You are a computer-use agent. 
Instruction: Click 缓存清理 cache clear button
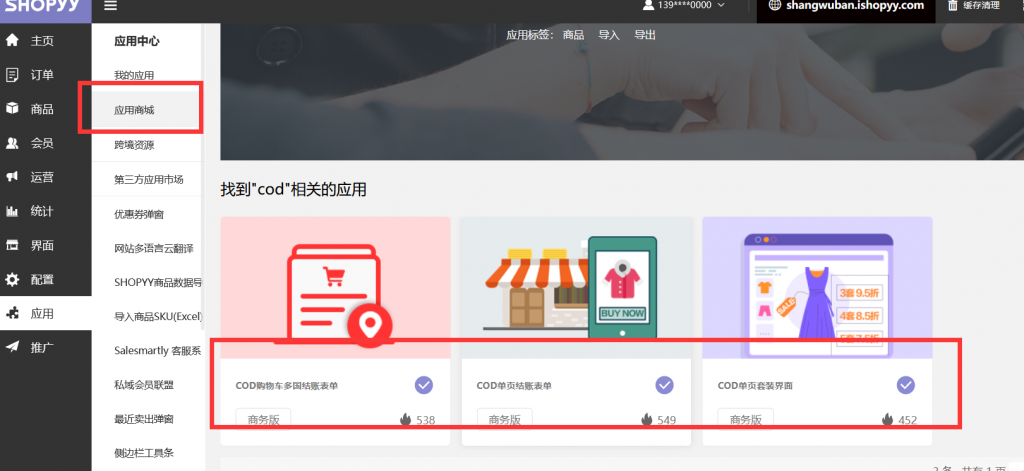983,6
